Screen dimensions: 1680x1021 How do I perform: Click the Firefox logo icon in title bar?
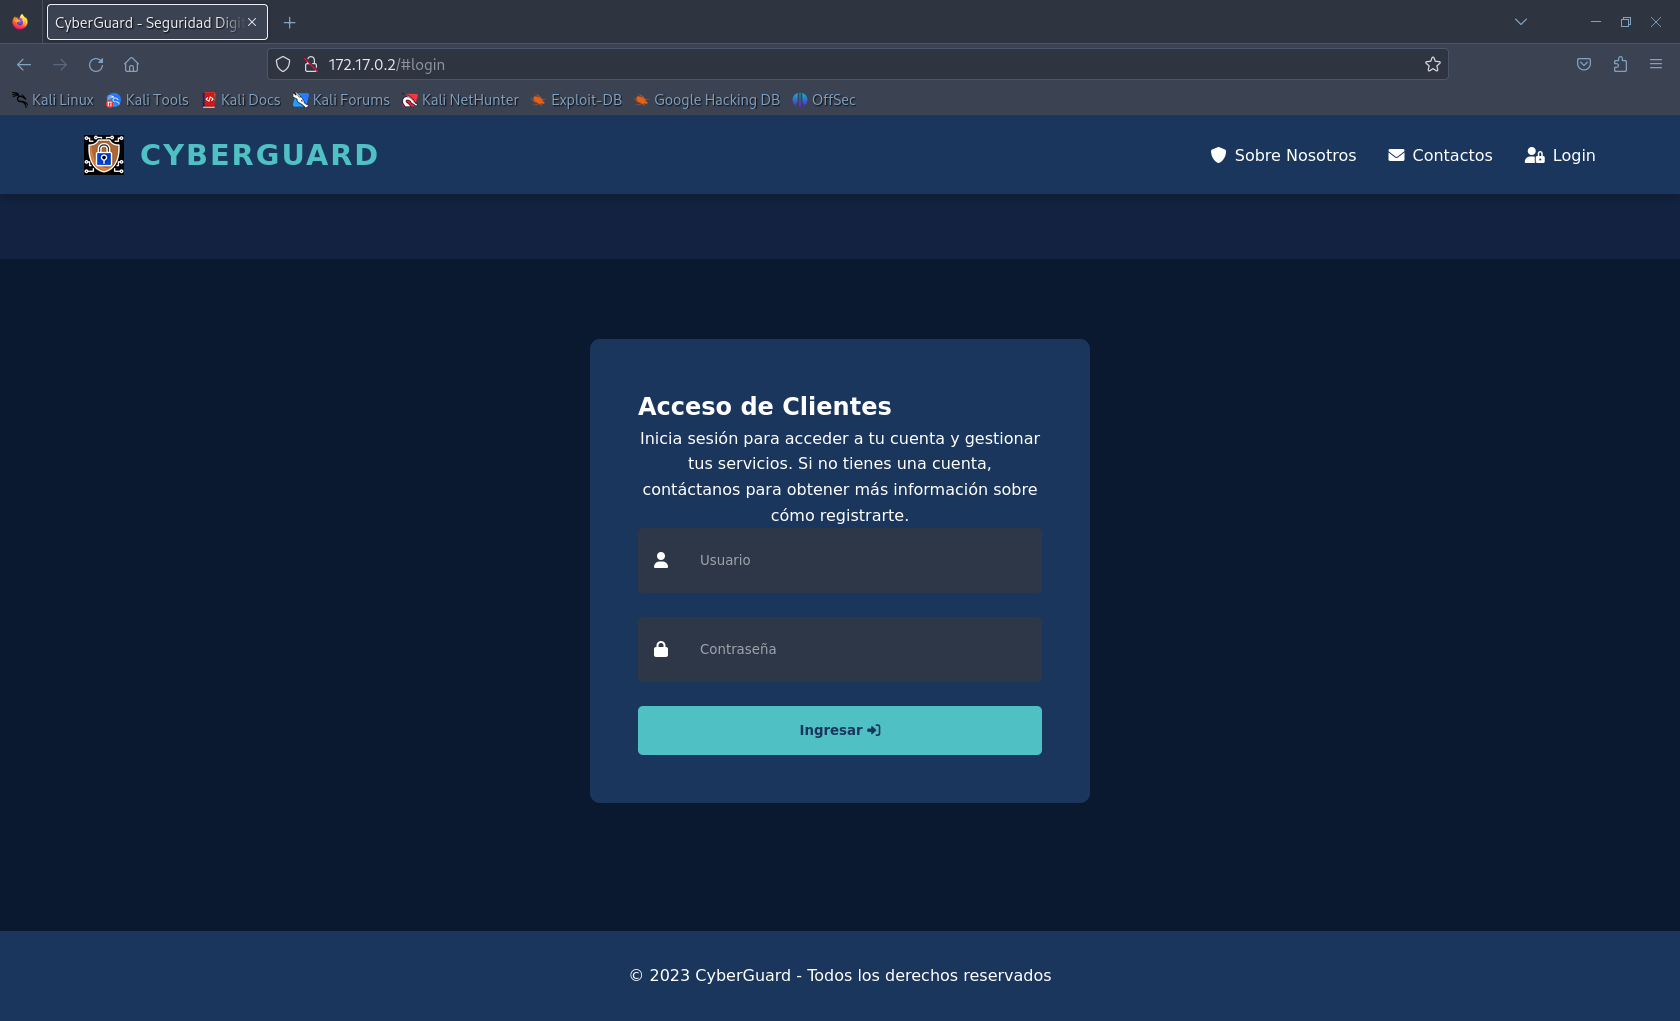[x=20, y=22]
